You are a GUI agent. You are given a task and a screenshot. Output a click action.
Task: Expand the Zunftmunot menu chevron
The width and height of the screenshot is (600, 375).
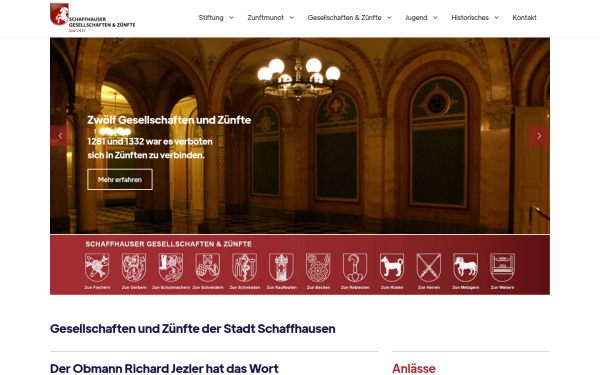coord(292,18)
